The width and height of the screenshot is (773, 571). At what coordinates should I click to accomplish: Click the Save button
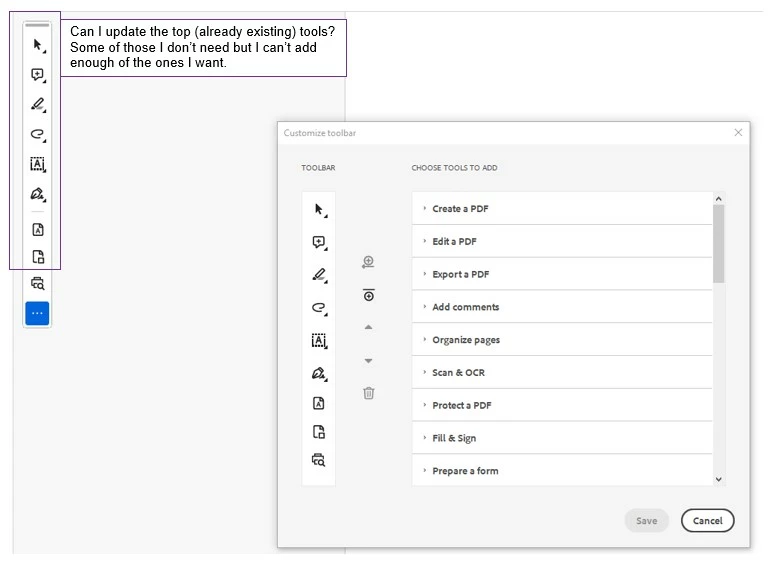coord(646,521)
